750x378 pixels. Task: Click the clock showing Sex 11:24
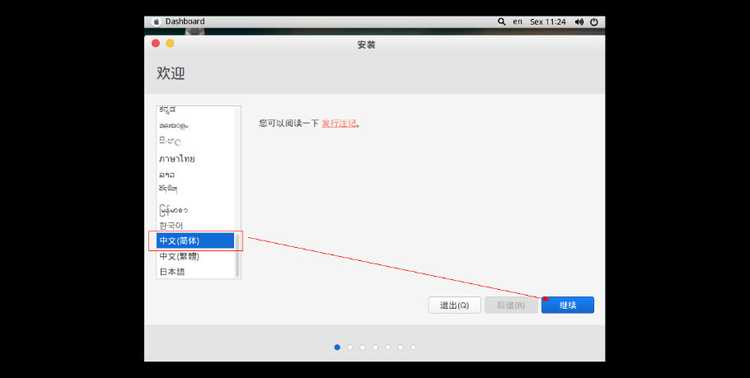pyautogui.click(x=548, y=22)
